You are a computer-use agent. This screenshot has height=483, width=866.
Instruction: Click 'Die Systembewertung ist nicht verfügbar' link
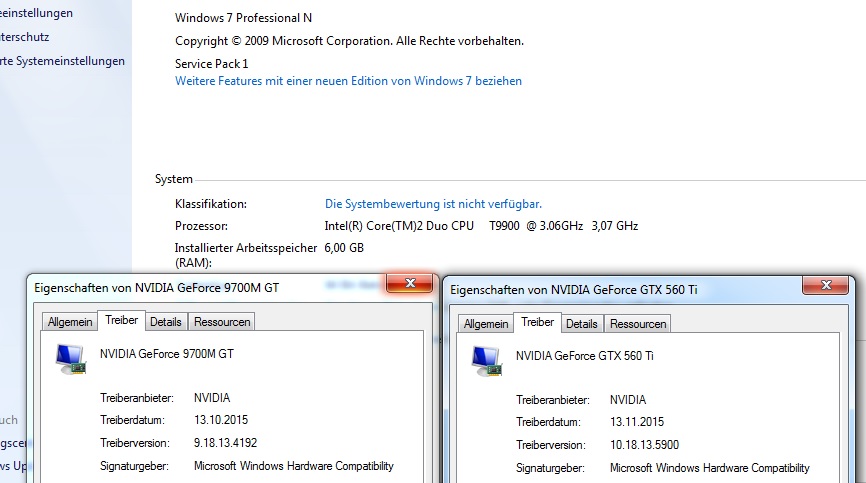(434, 204)
